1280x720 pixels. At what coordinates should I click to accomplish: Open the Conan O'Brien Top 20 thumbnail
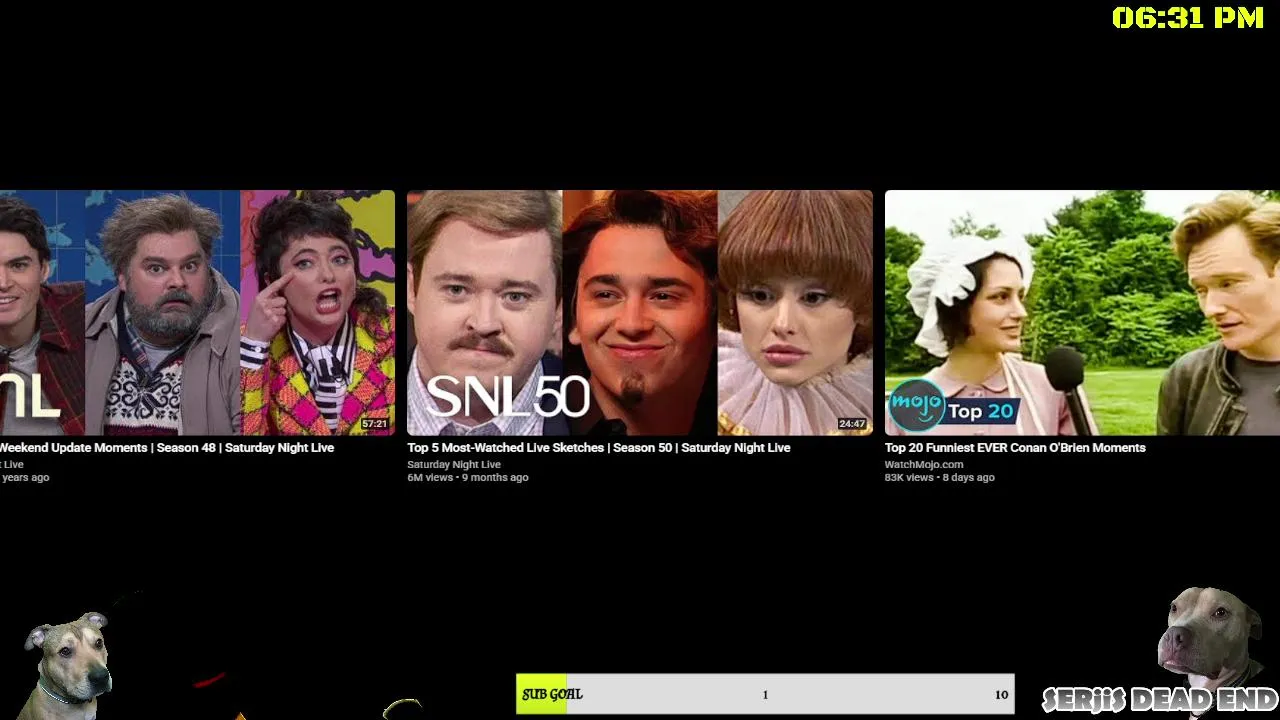pyautogui.click(x=1082, y=312)
